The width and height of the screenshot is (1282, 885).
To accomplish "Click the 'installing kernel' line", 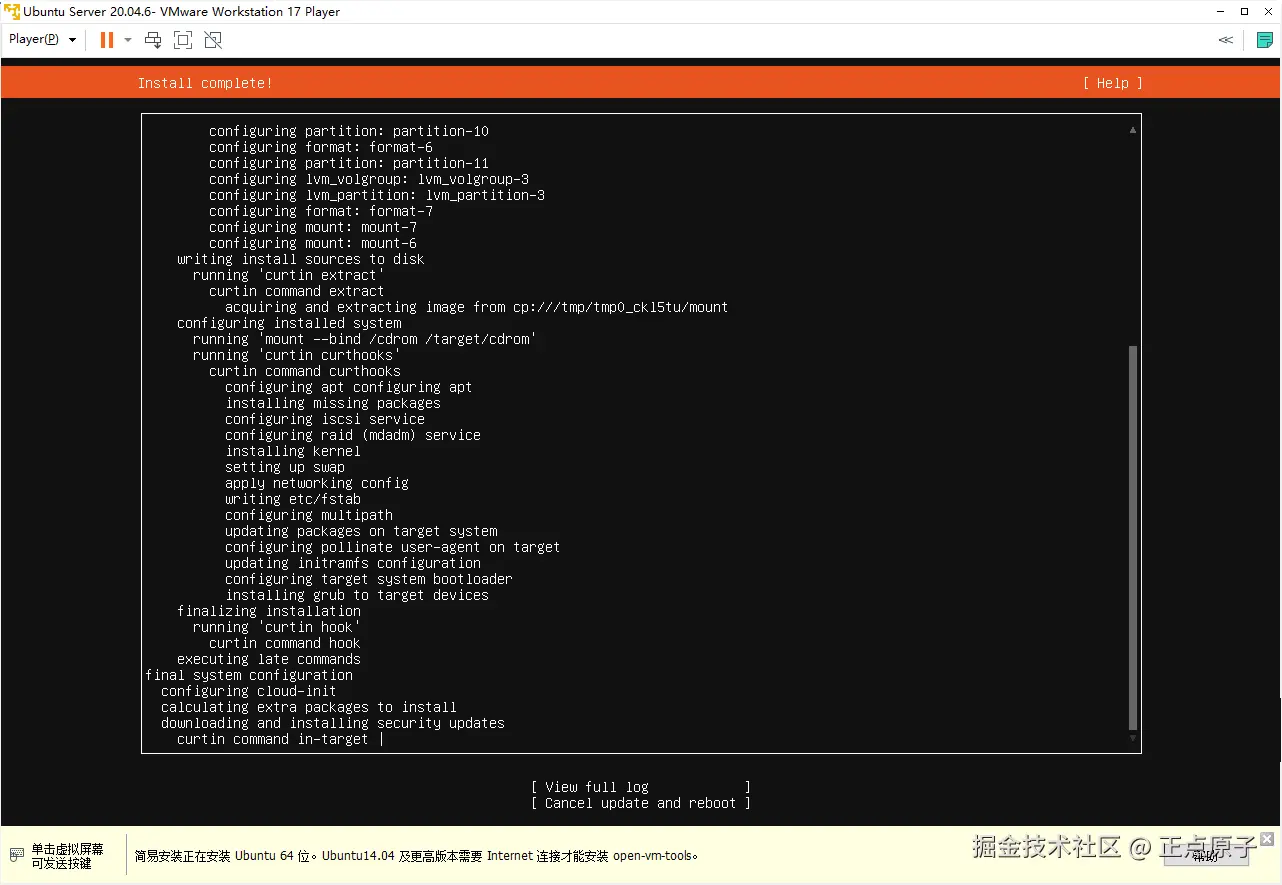I will 293,451.
